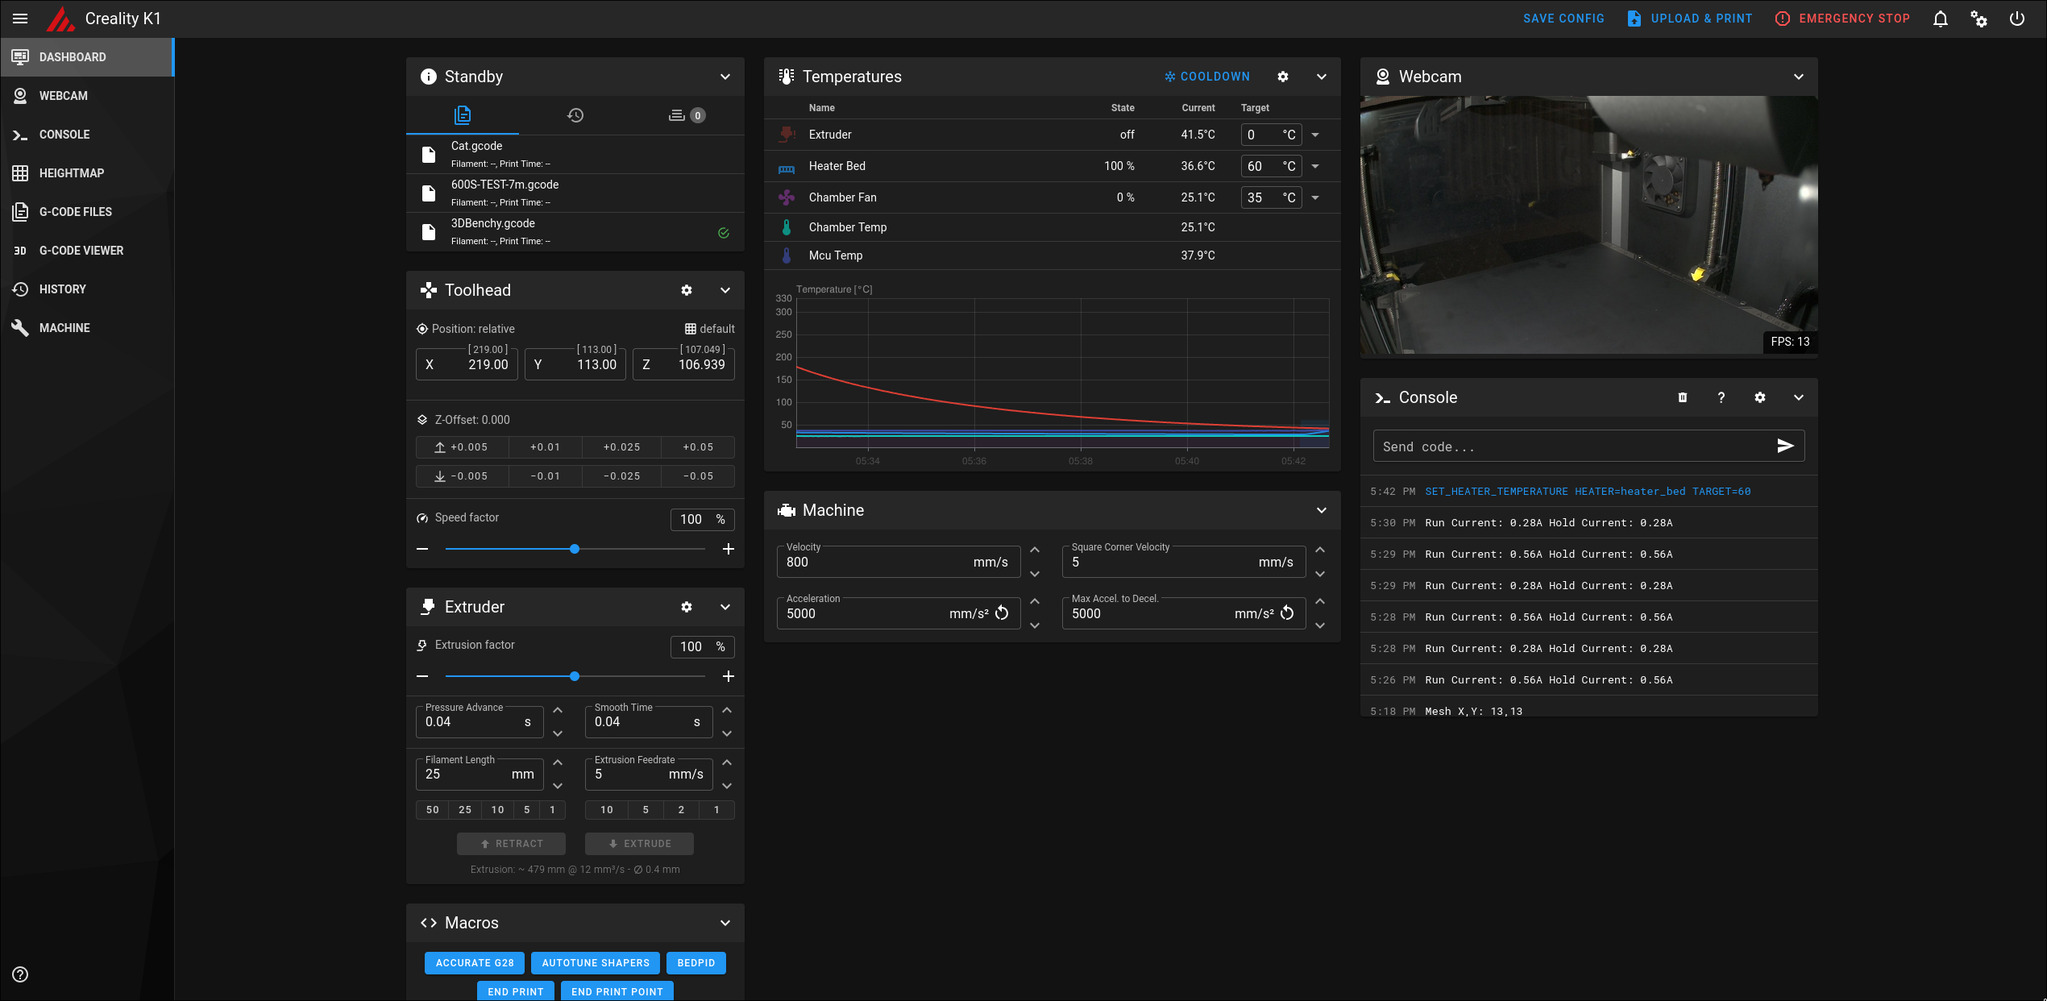Viewport: 2047px width, 1001px height.
Task: Collapse the Webcam panel
Action: pos(1798,77)
